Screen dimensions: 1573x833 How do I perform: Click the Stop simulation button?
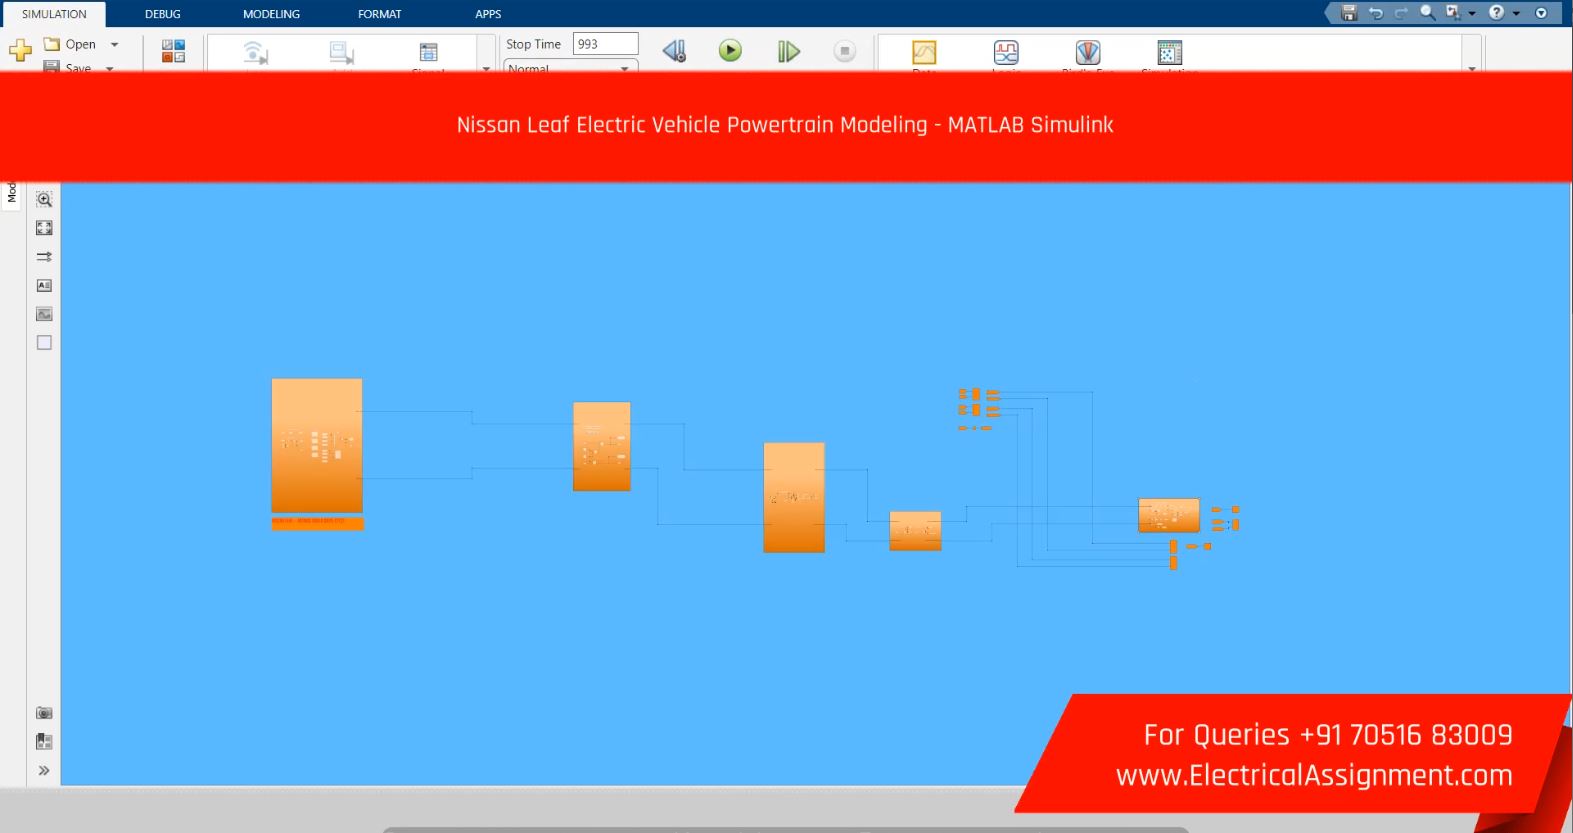click(845, 51)
